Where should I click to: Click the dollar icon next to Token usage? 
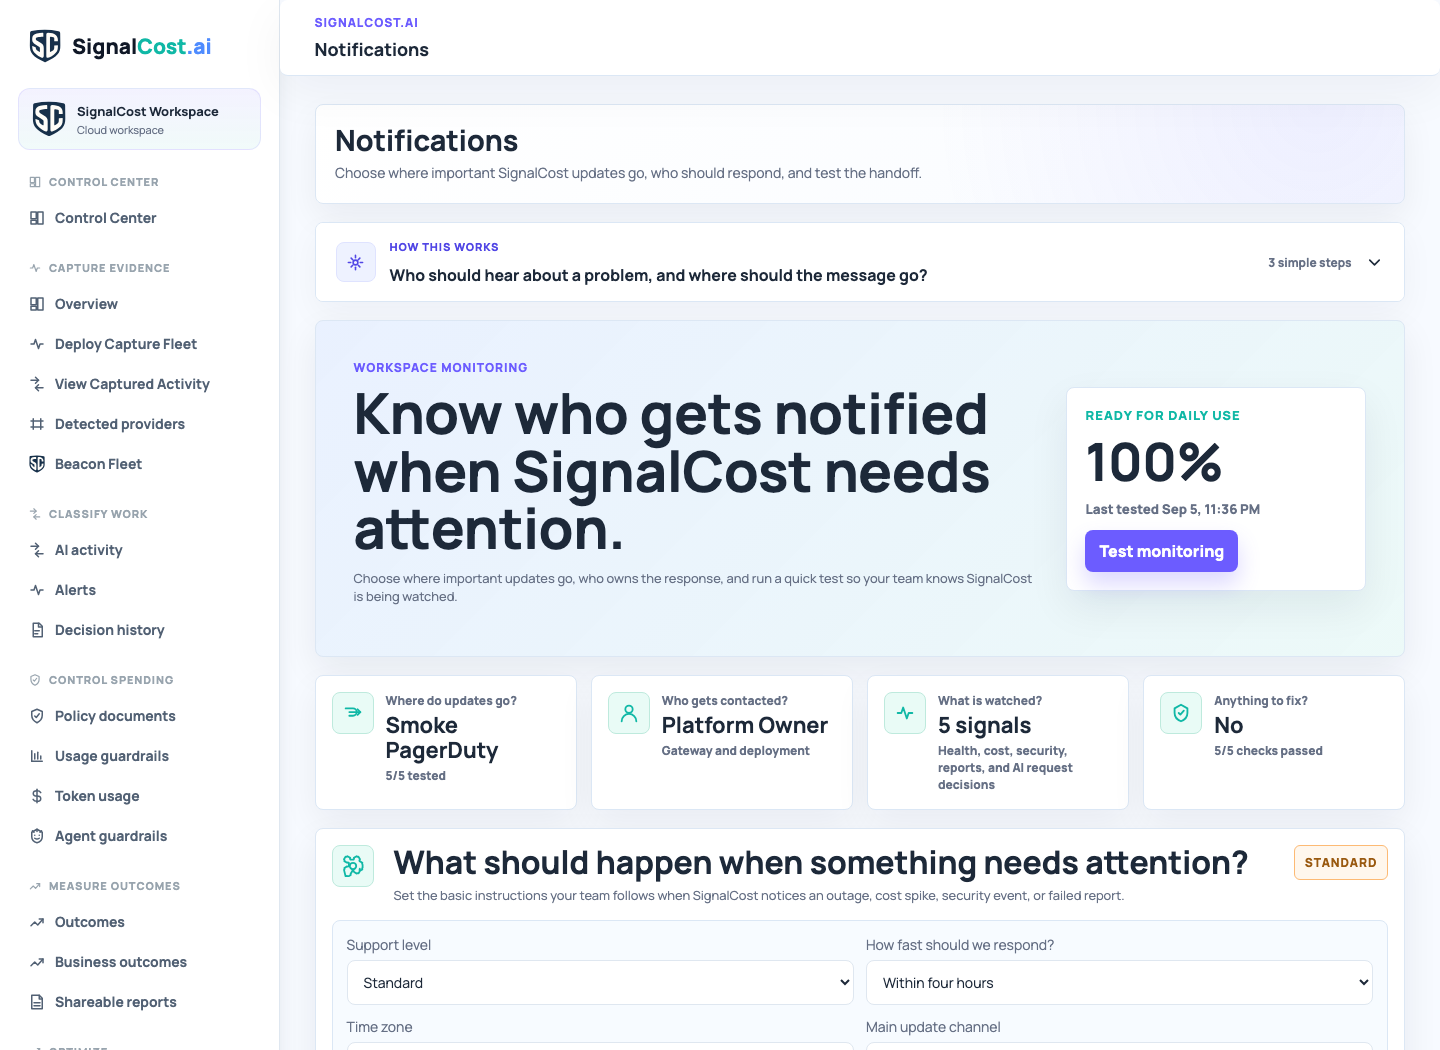pyautogui.click(x=37, y=796)
